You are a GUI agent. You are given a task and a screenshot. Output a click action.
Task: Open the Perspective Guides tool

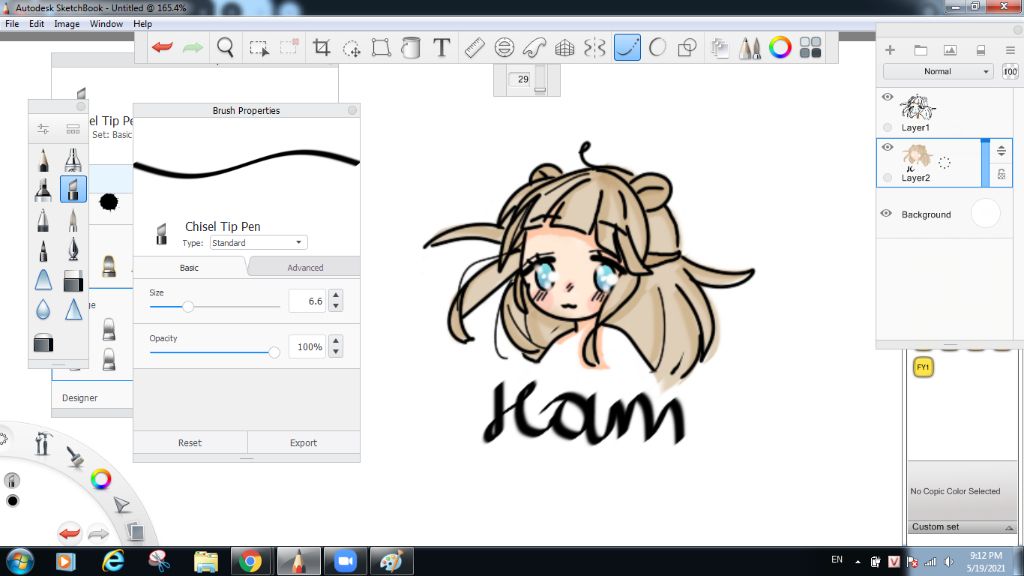click(x=564, y=48)
